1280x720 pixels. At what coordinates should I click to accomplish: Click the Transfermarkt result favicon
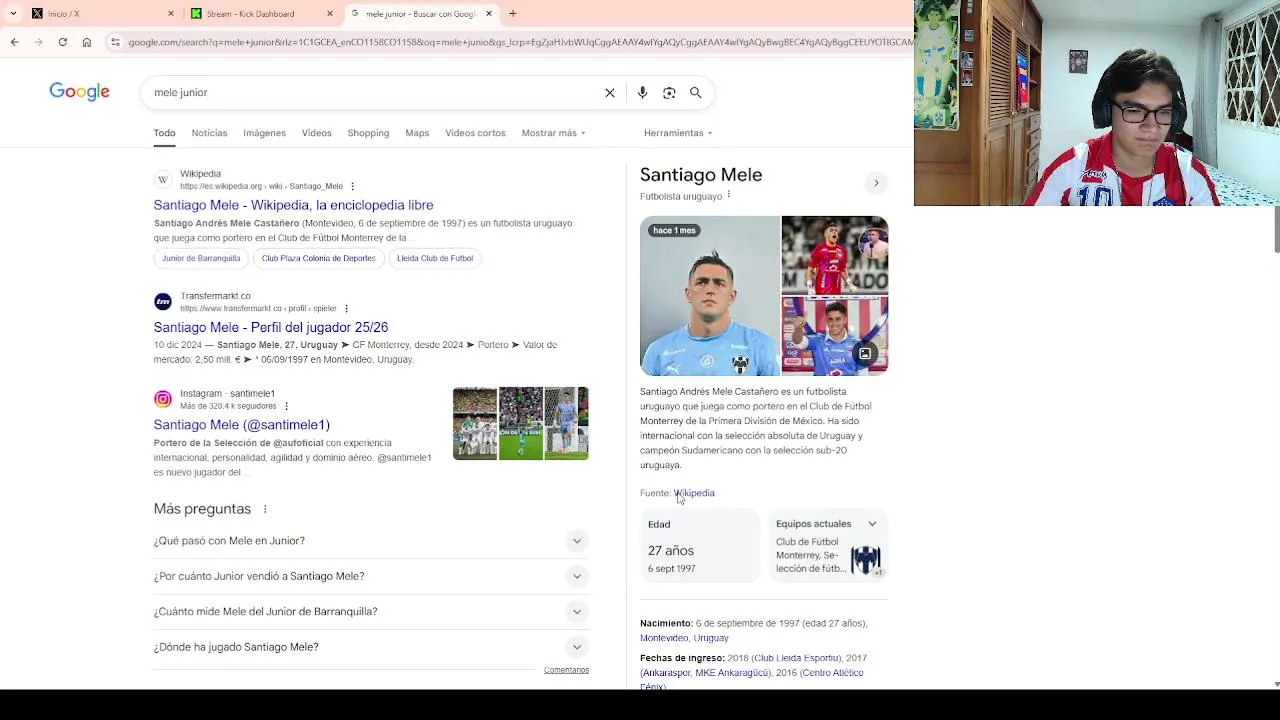coord(163,302)
